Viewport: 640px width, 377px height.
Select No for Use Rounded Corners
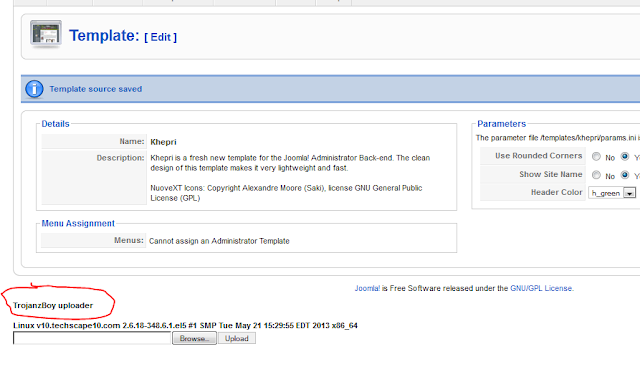pyautogui.click(x=596, y=156)
